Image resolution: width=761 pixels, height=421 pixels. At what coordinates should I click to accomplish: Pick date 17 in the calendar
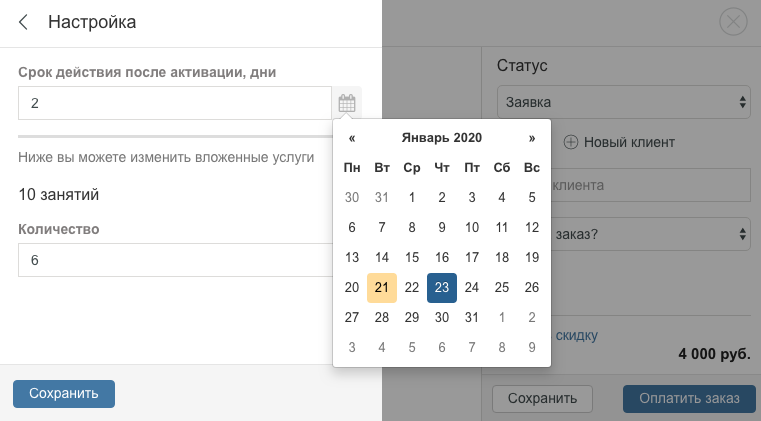(472, 257)
